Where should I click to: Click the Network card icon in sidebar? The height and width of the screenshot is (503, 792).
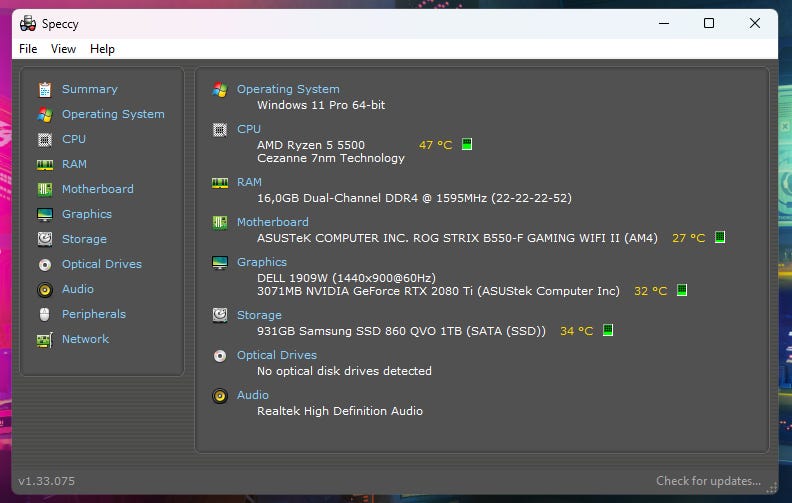pos(45,340)
